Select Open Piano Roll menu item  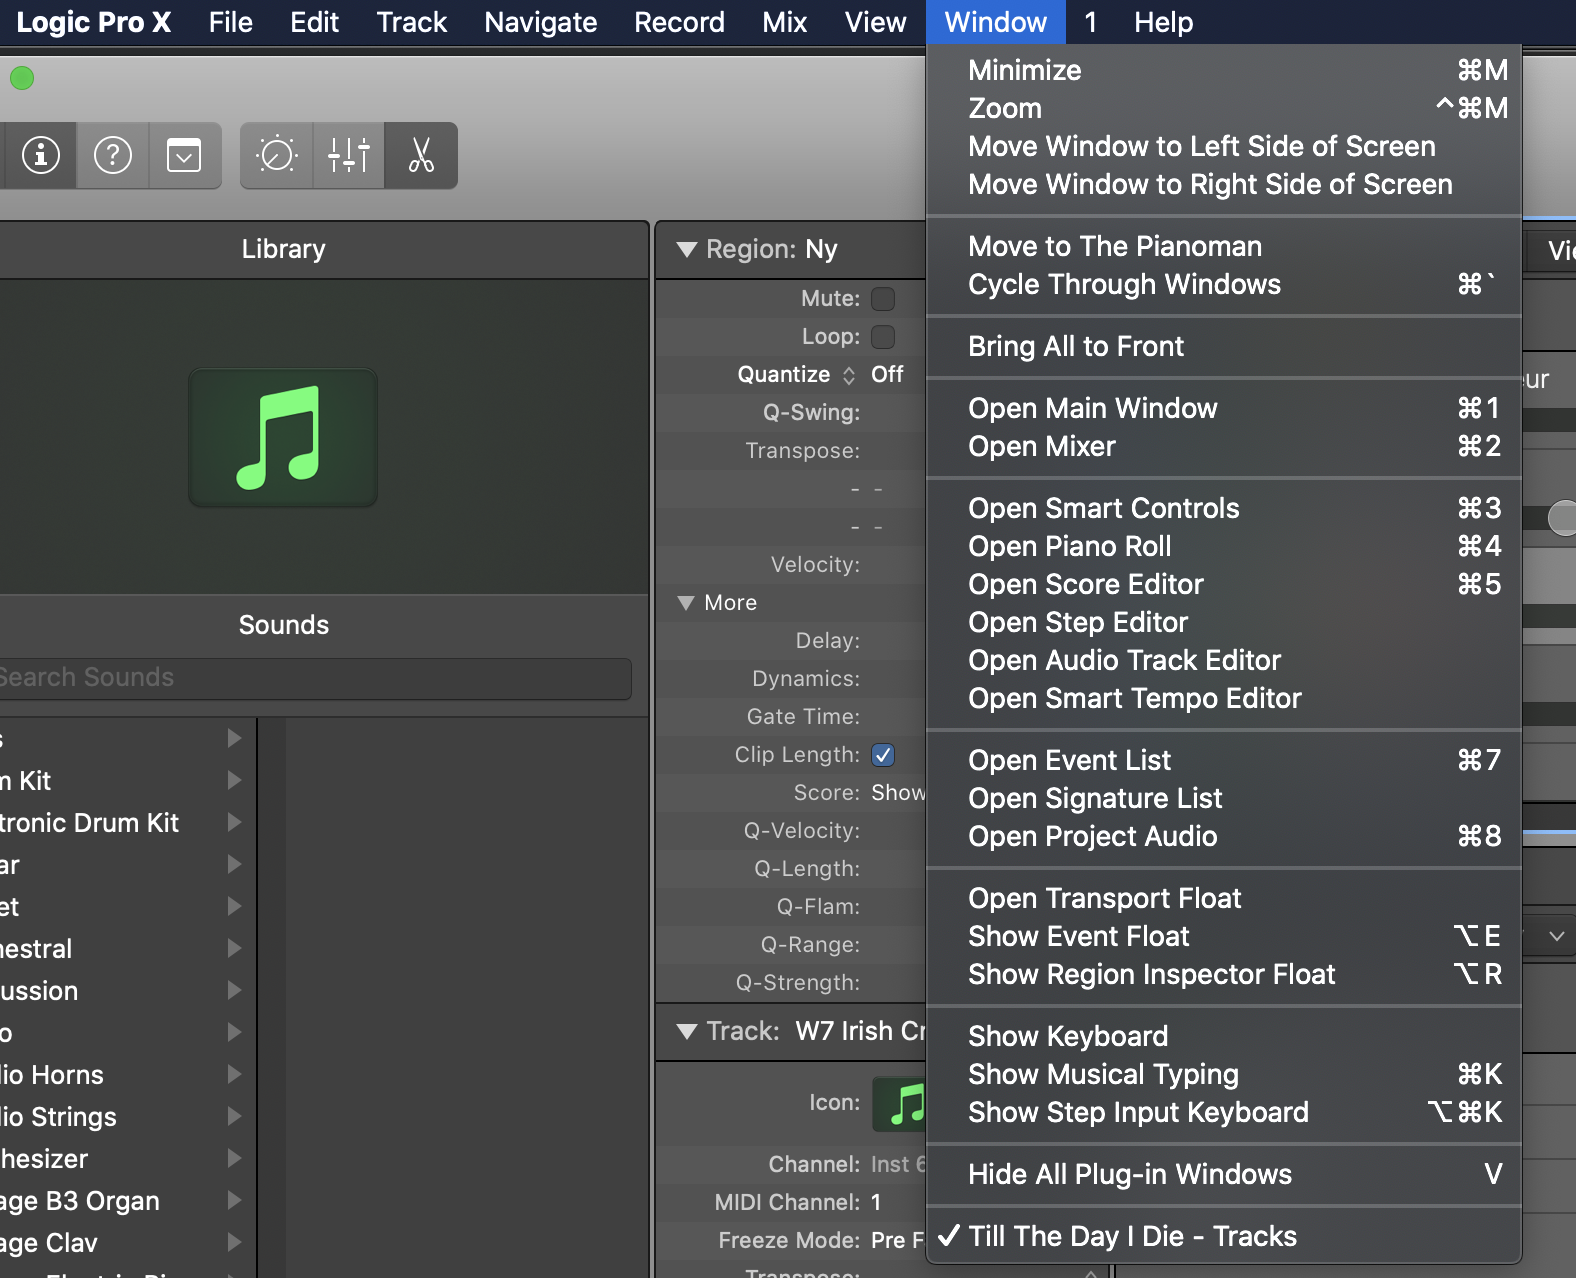point(1224,546)
